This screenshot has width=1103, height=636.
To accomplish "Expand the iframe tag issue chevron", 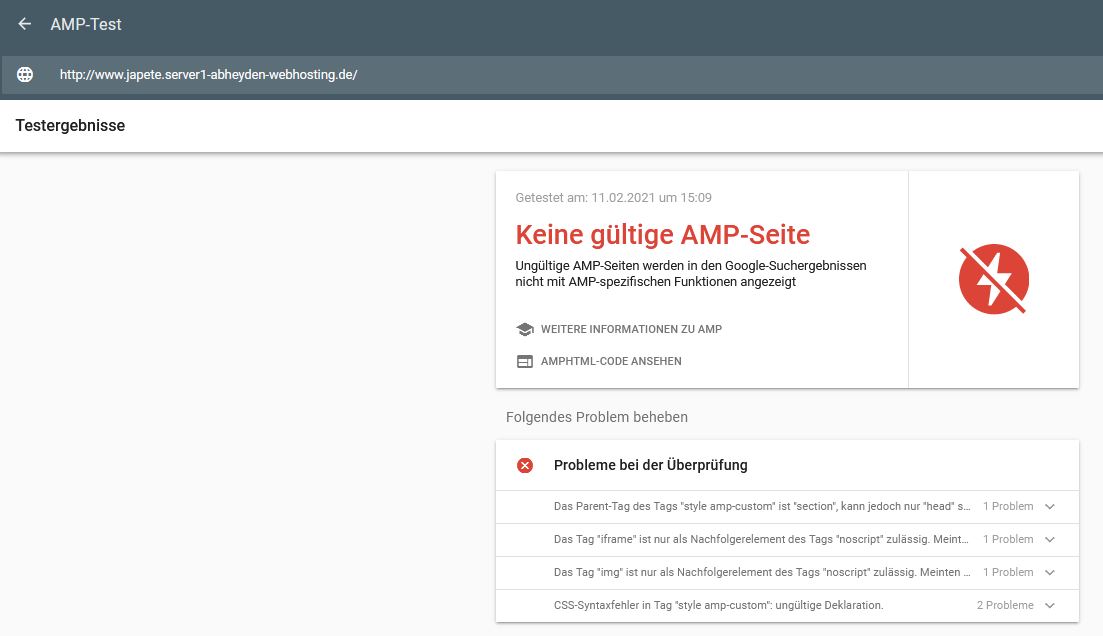I will point(1049,539).
